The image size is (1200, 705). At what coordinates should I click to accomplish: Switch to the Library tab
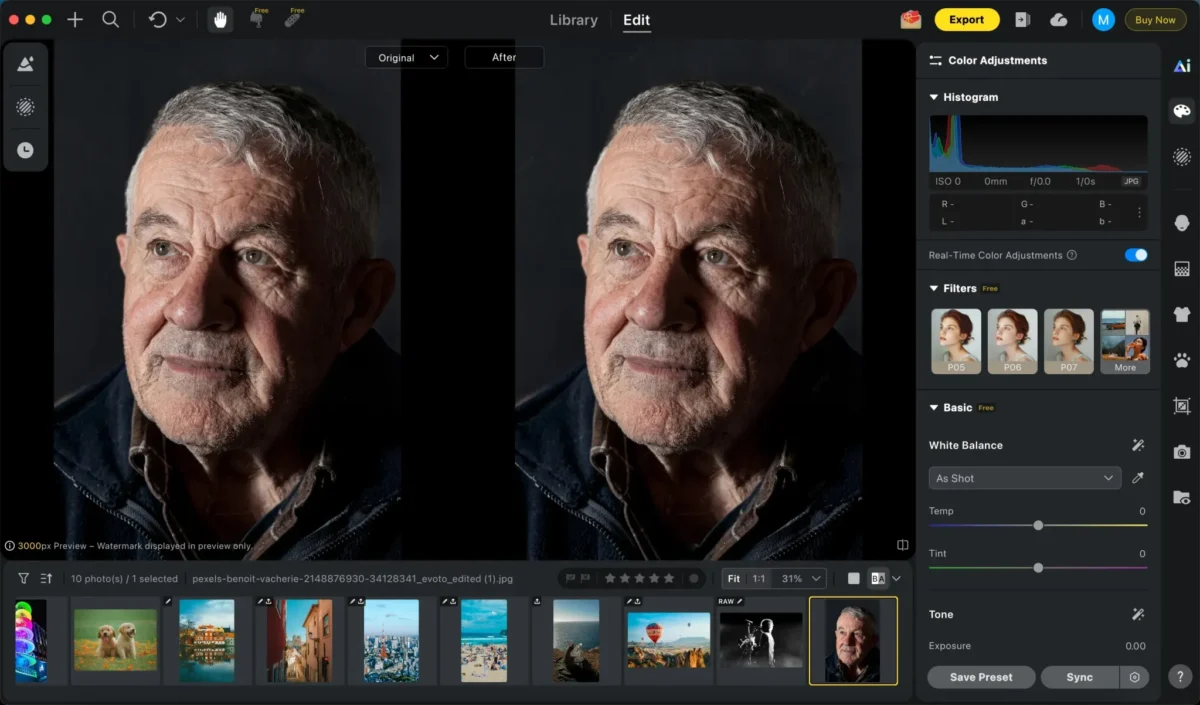[x=573, y=20]
